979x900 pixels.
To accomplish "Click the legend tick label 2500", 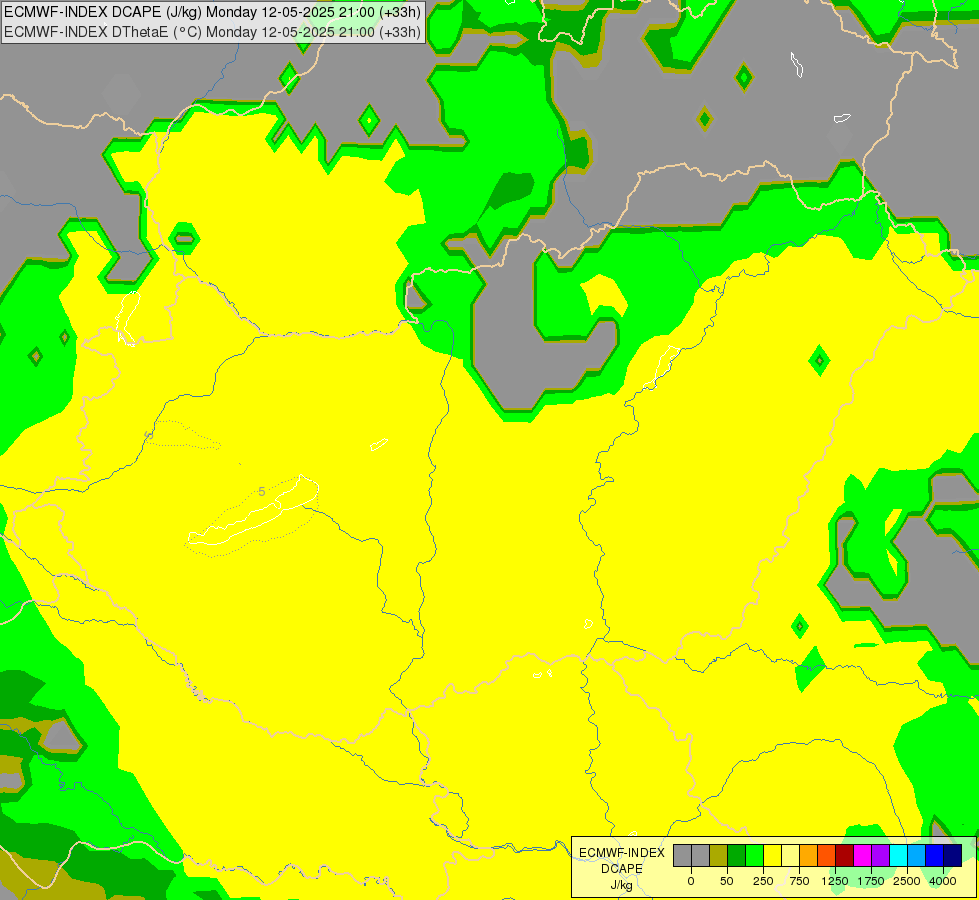I will coord(907,881).
